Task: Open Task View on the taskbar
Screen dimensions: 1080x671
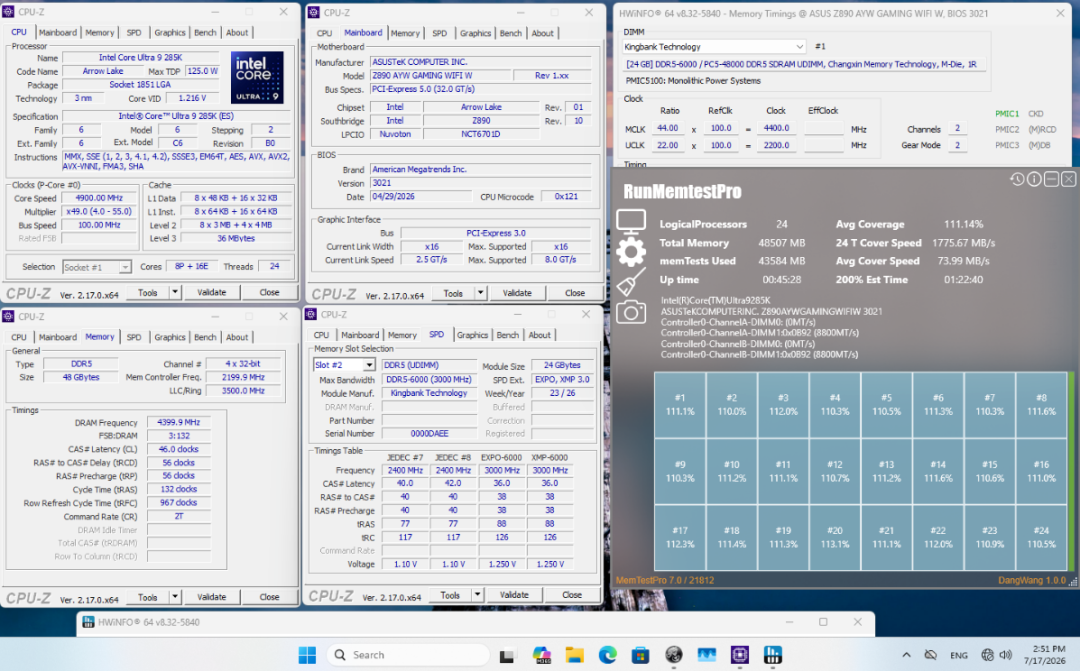Action: [x=507, y=655]
